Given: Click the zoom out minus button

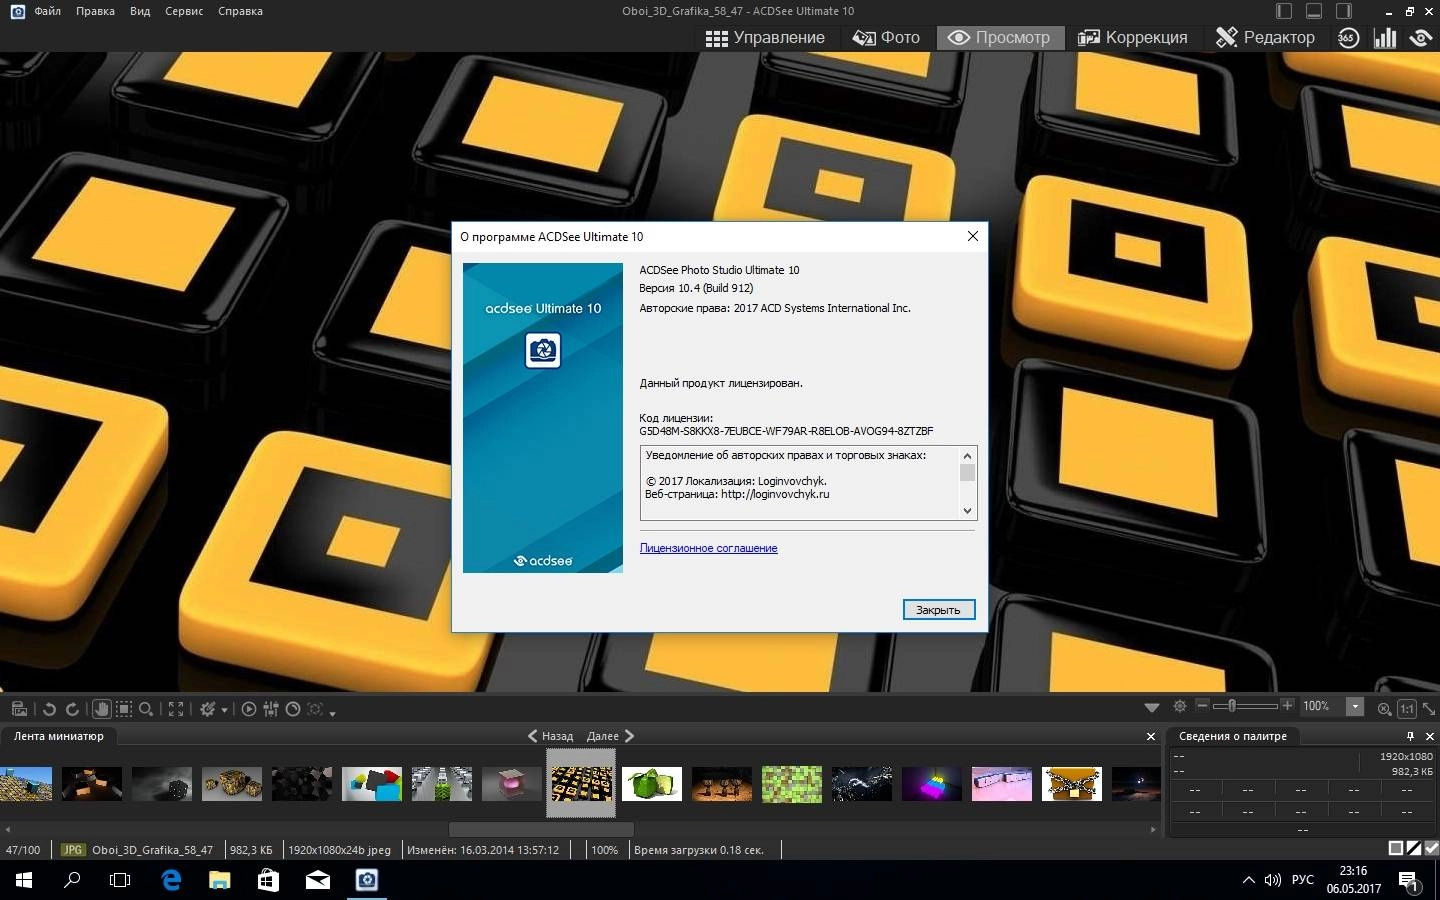Looking at the screenshot, I should click(1203, 706).
